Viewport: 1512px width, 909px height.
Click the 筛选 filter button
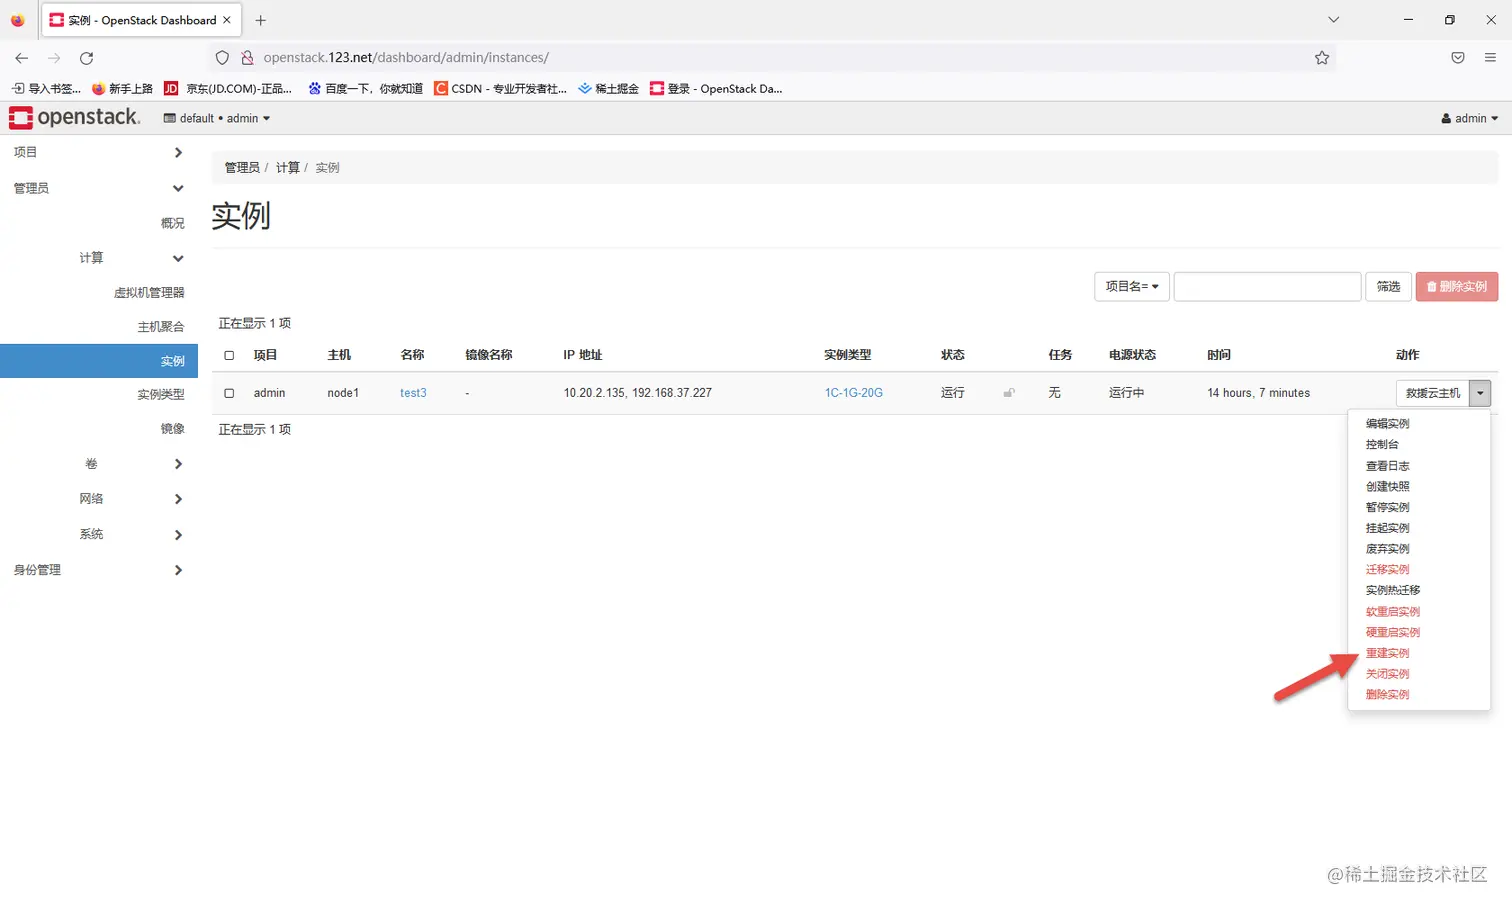point(1388,286)
